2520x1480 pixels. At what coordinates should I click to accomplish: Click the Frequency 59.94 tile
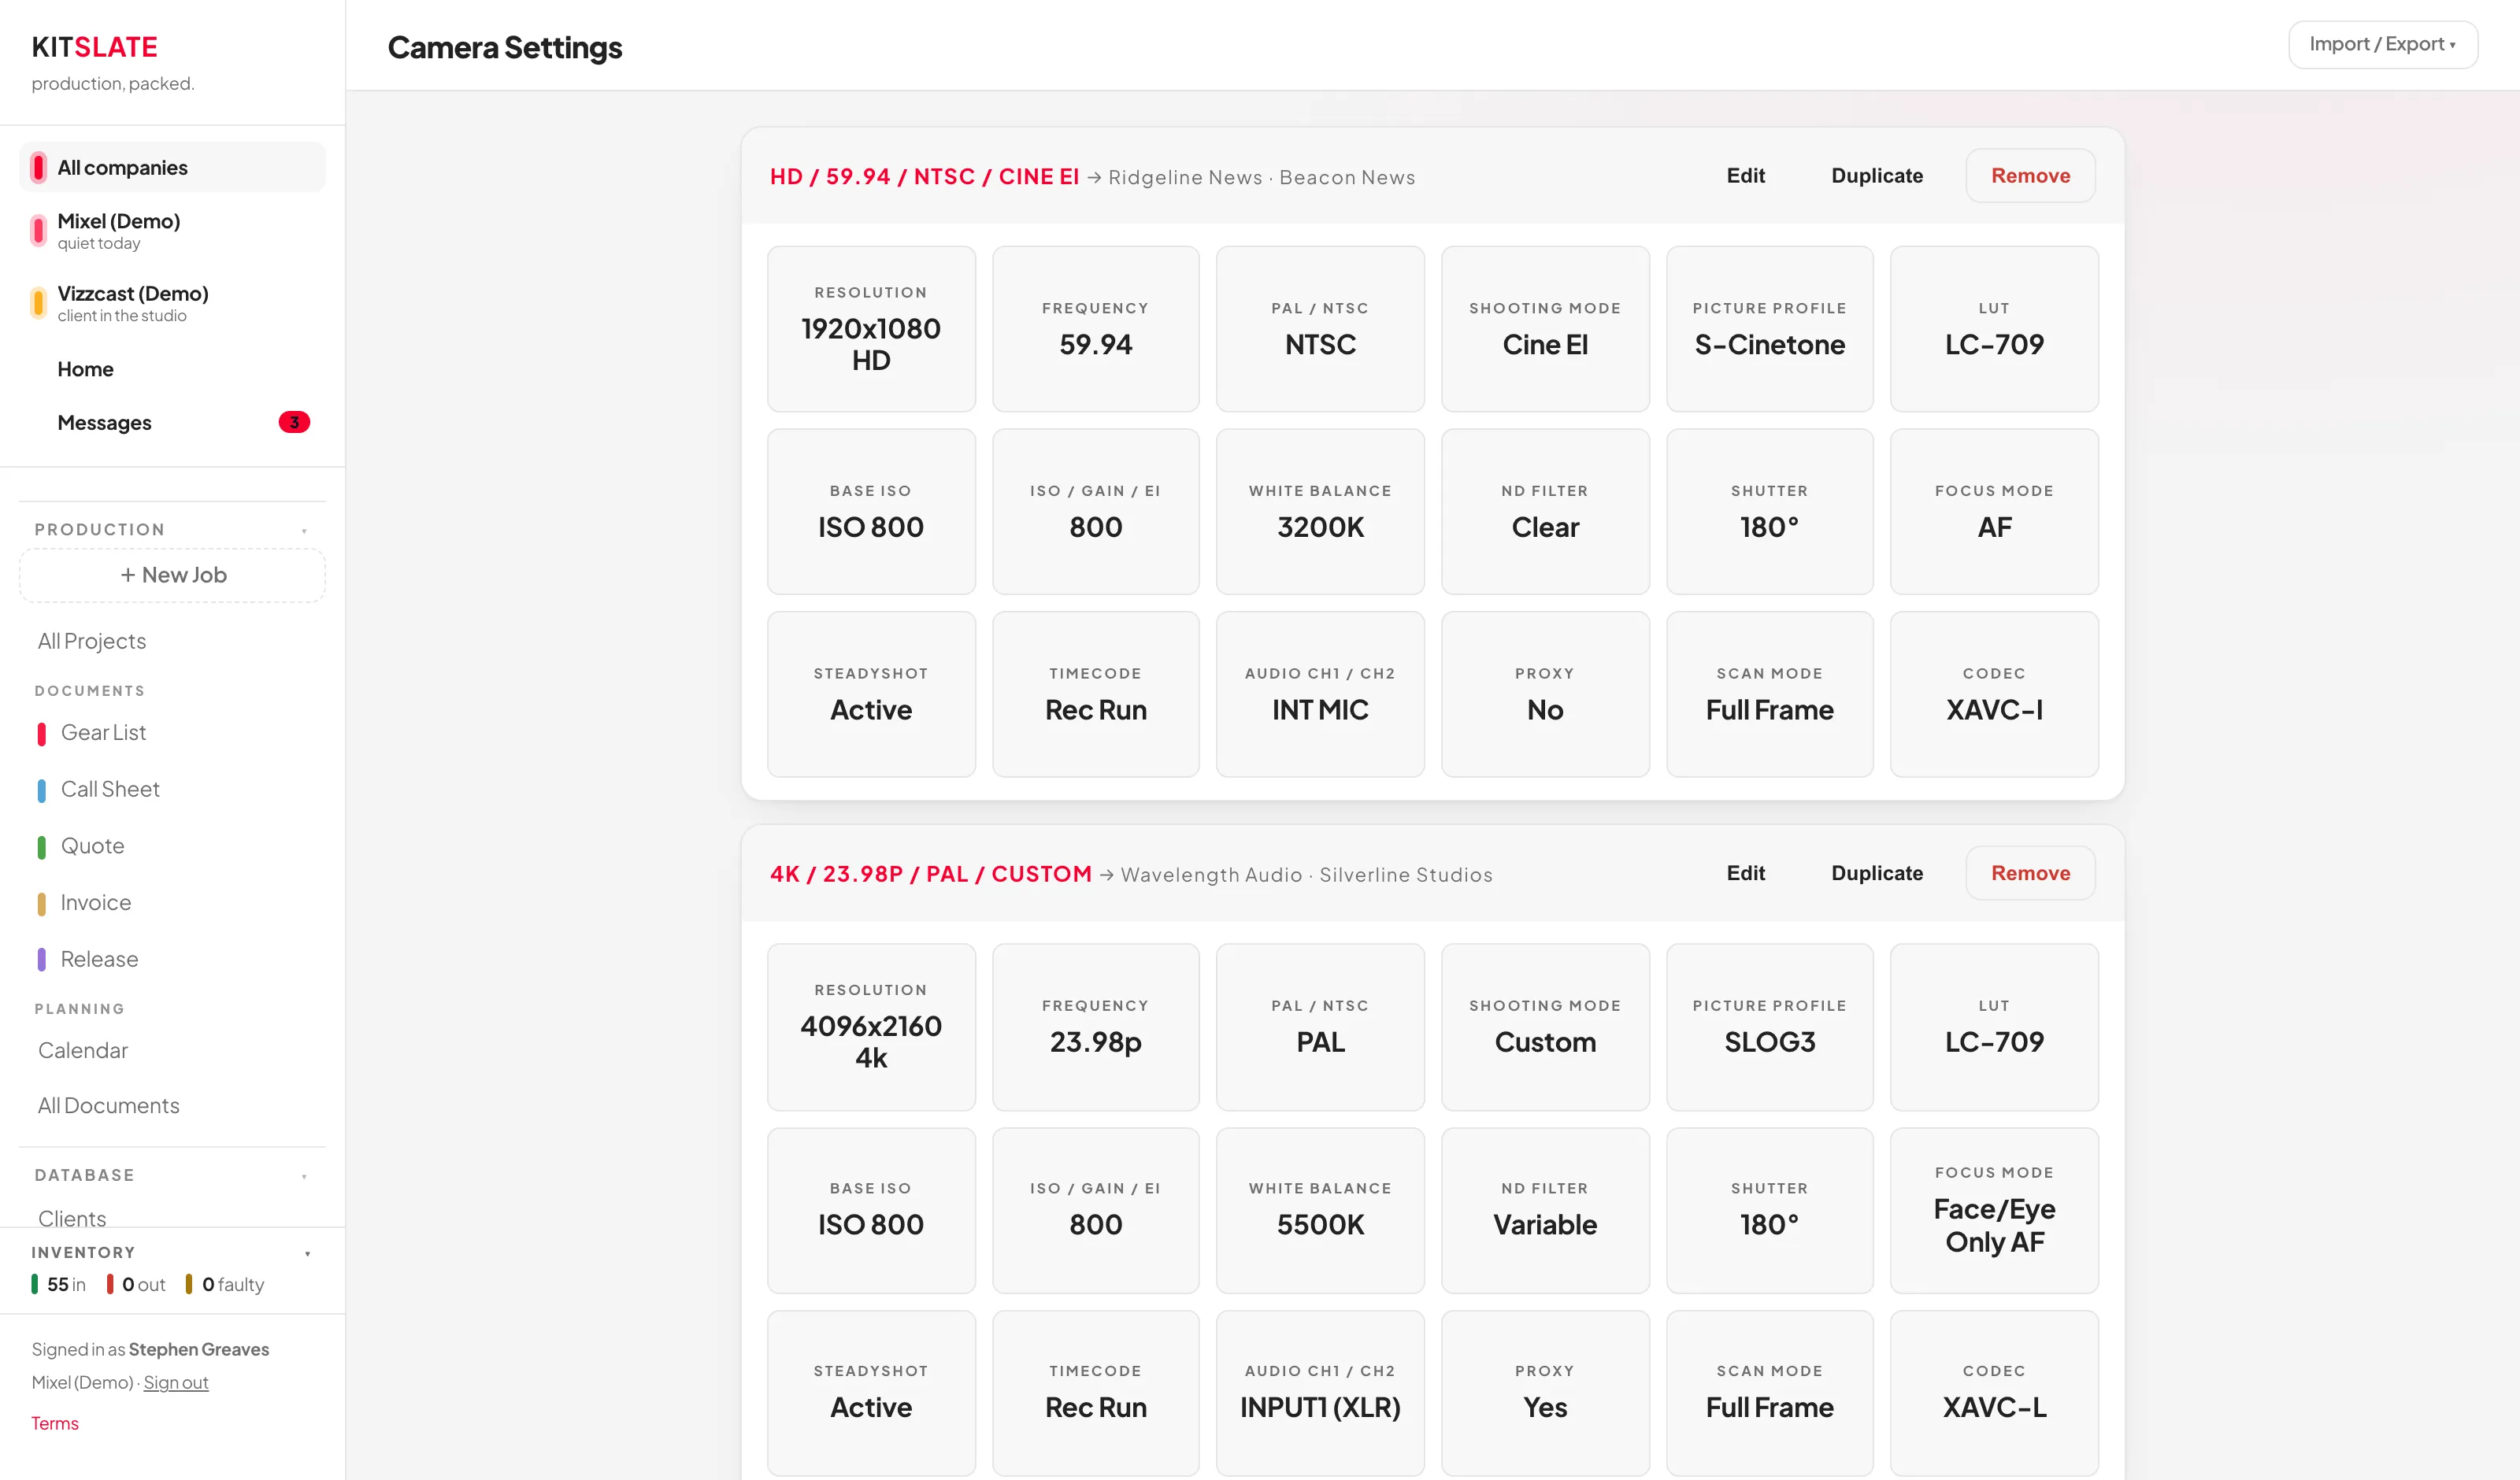tap(1095, 329)
